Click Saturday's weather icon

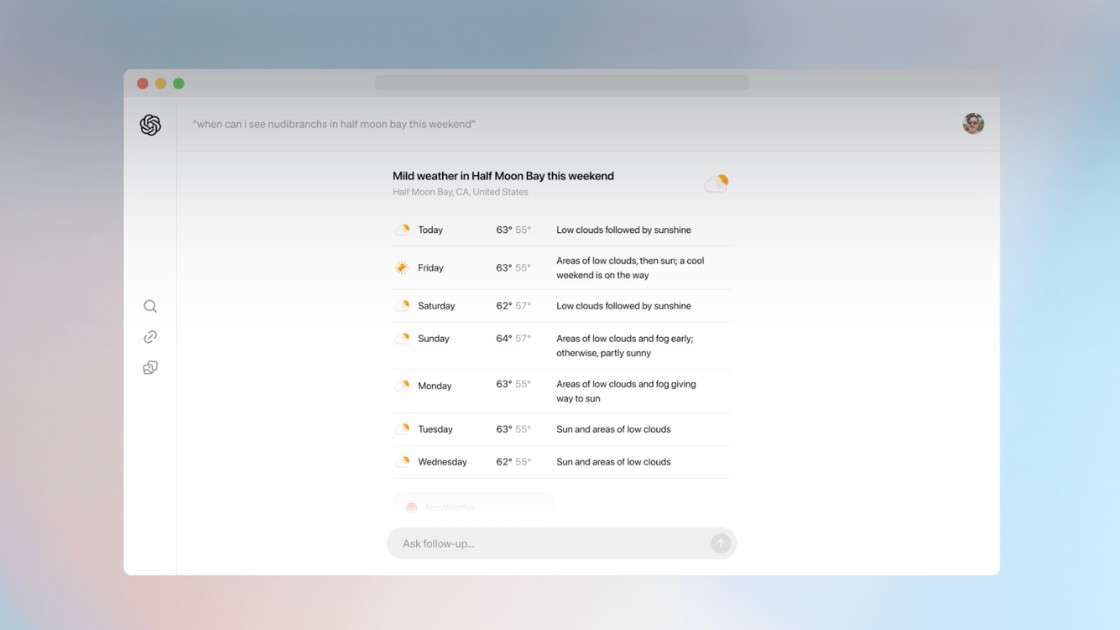(x=402, y=306)
